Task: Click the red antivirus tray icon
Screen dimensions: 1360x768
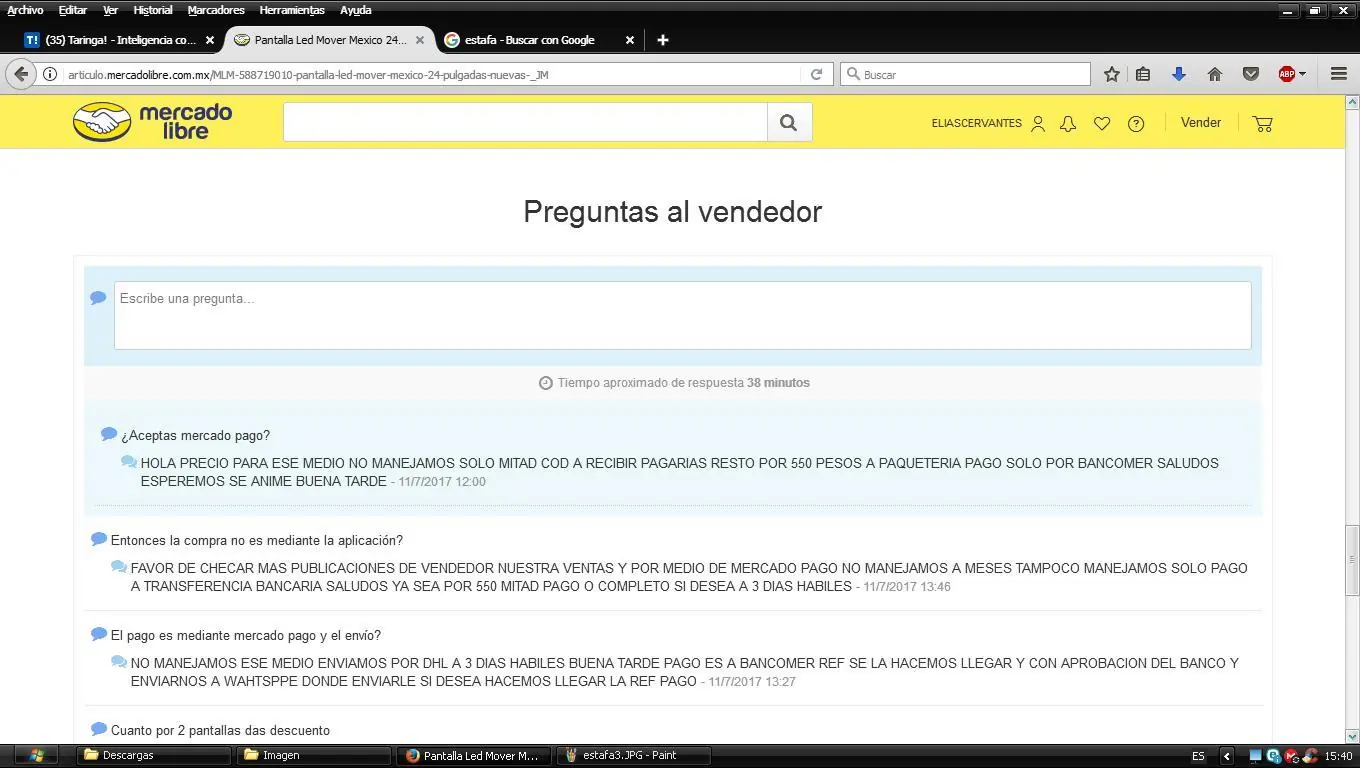Action: [1291, 756]
